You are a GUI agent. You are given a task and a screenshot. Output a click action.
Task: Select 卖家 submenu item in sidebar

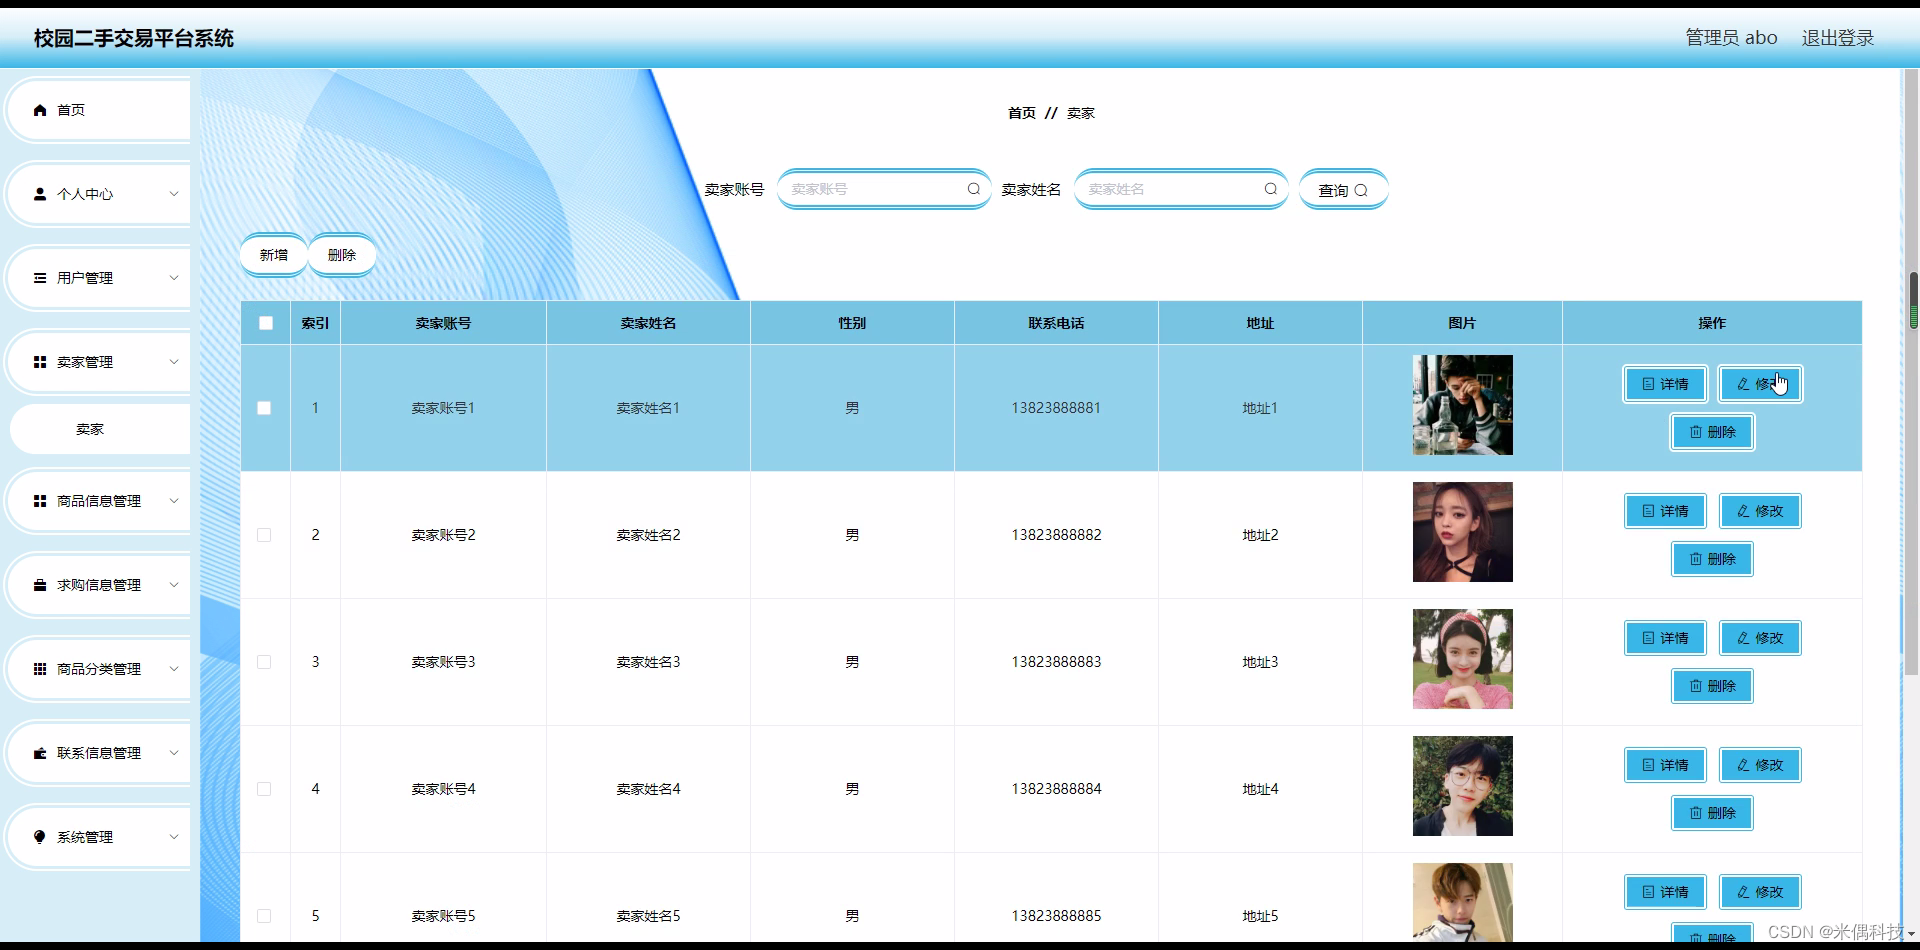[90, 428]
